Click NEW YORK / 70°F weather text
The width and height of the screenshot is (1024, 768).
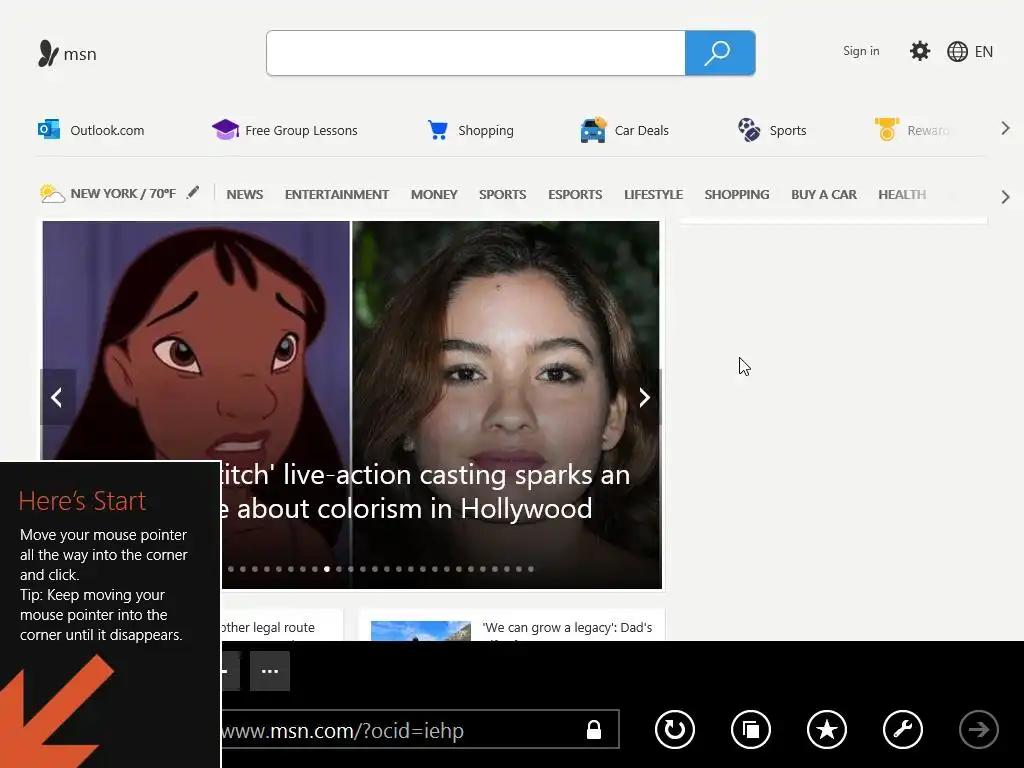coord(123,193)
